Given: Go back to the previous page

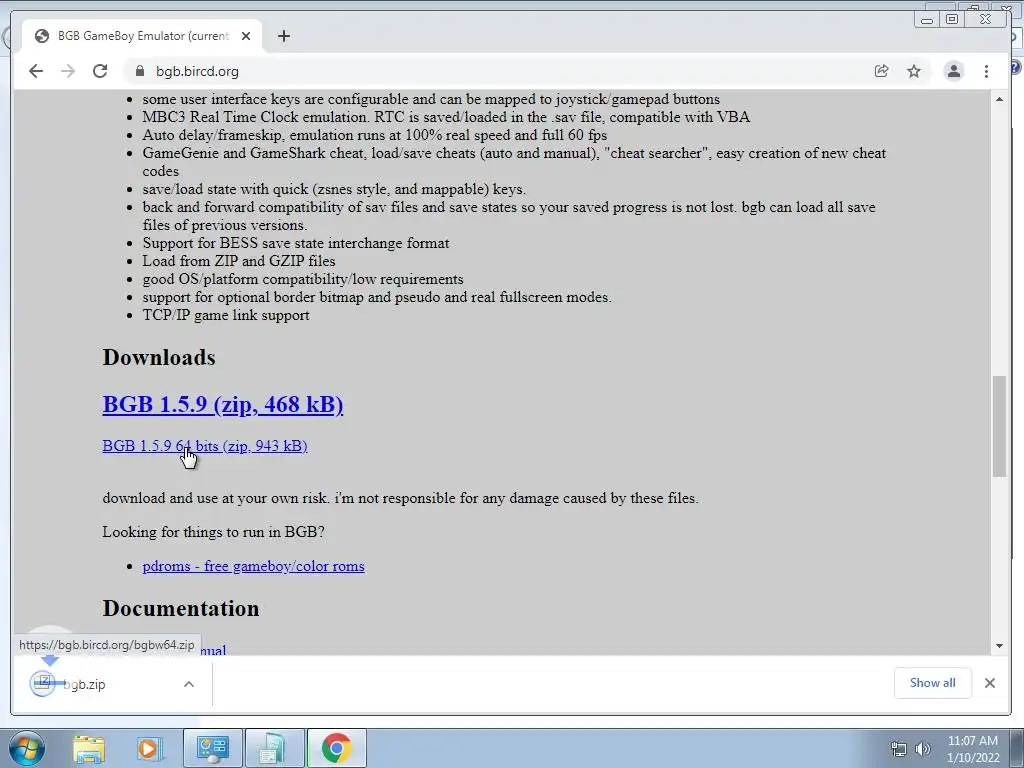Looking at the screenshot, I should pyautogui.click(x=36, y=71).
